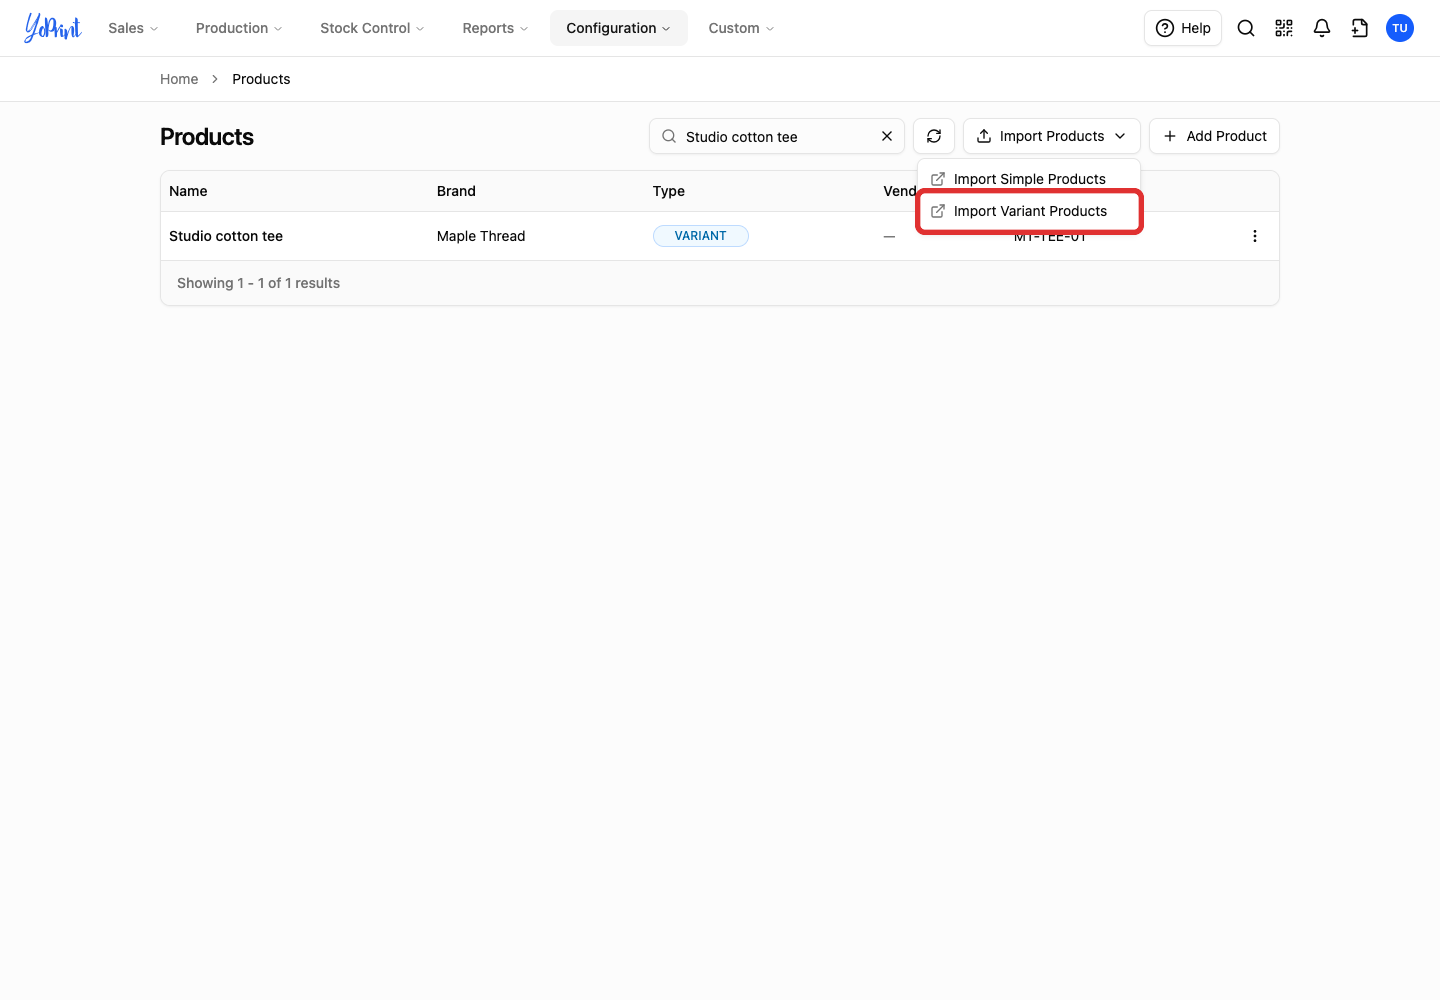Viewport: 1440px width, 1000px height.
Task: Open the QR code scanner icon
Action: pos(1284,28)
